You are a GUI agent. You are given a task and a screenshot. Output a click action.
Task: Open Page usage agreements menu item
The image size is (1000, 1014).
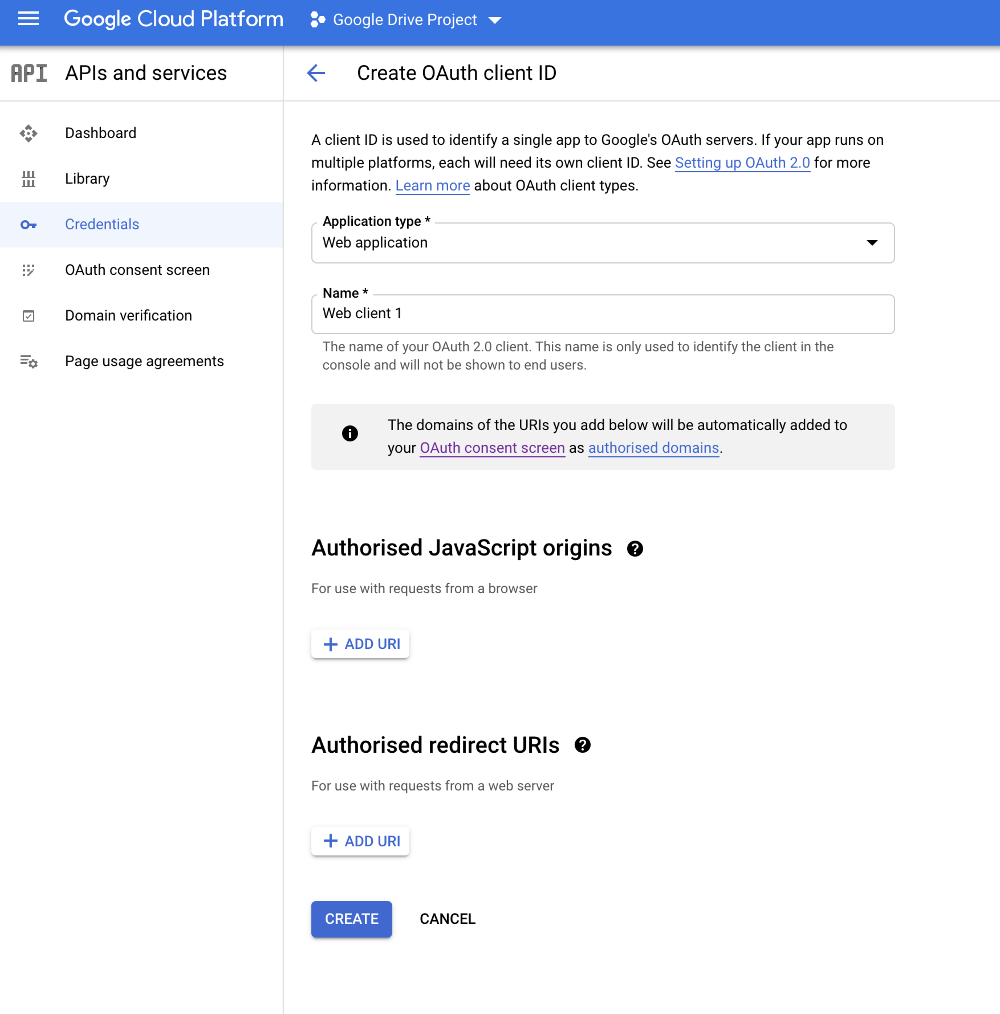point(144,361)
